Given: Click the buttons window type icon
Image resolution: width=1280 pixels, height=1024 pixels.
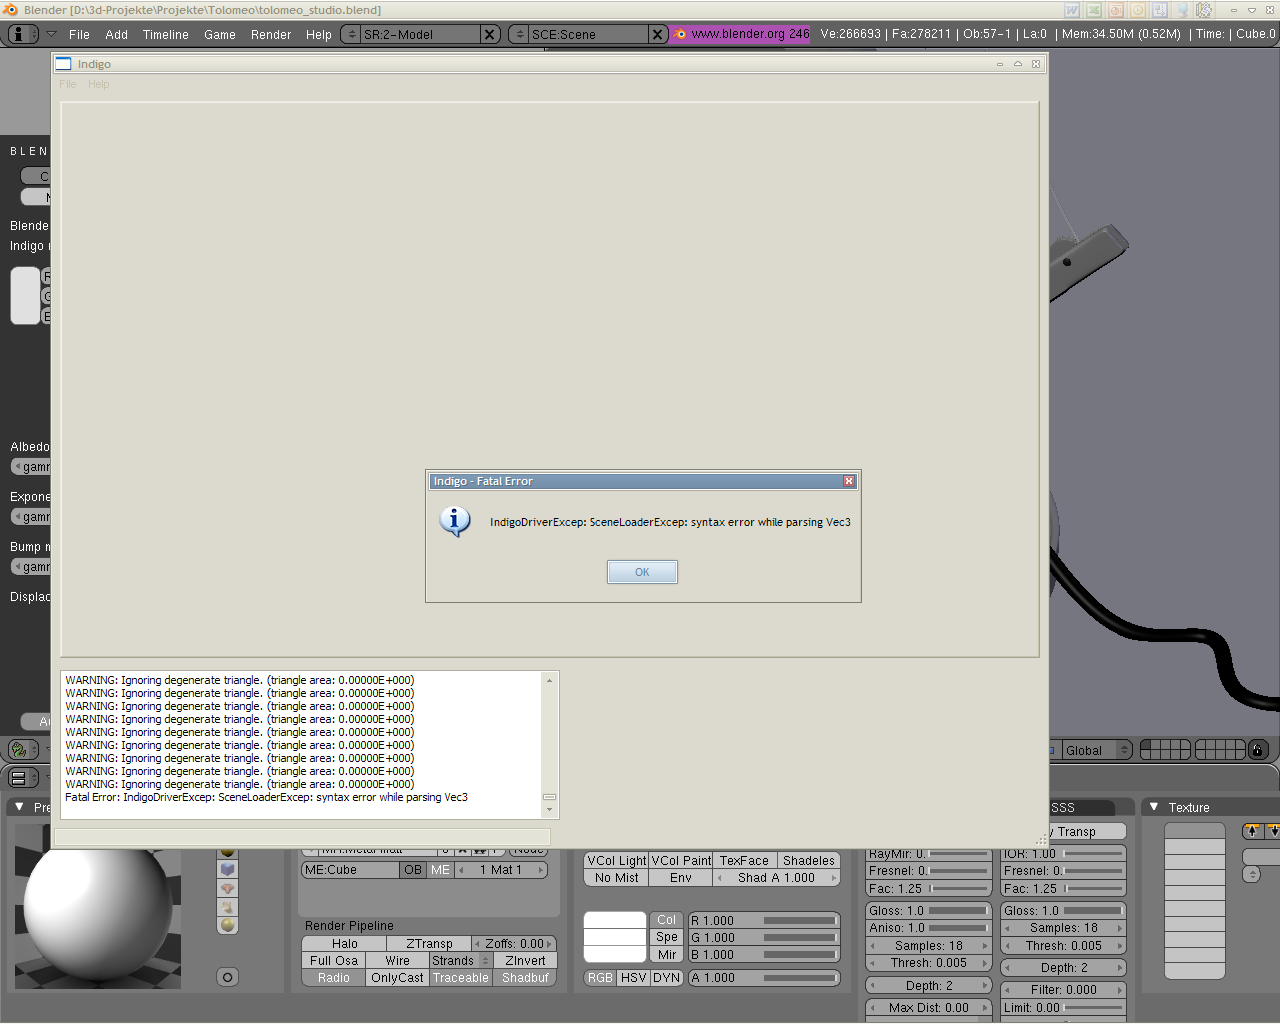Looking at the screenshot, I should (x=22, y=777).
